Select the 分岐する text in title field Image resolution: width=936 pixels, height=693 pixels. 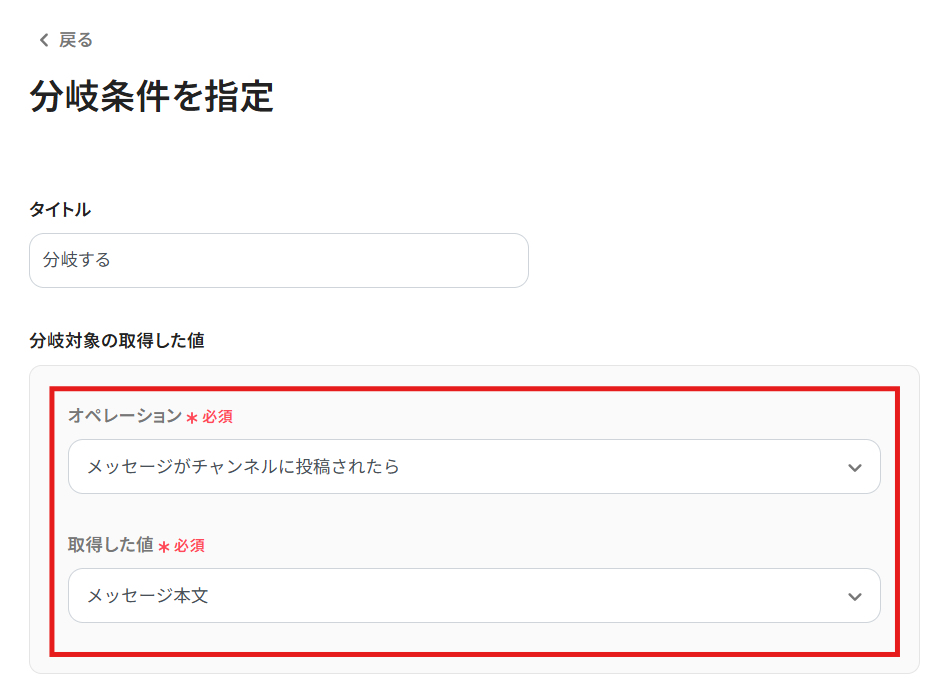(77, 260)
